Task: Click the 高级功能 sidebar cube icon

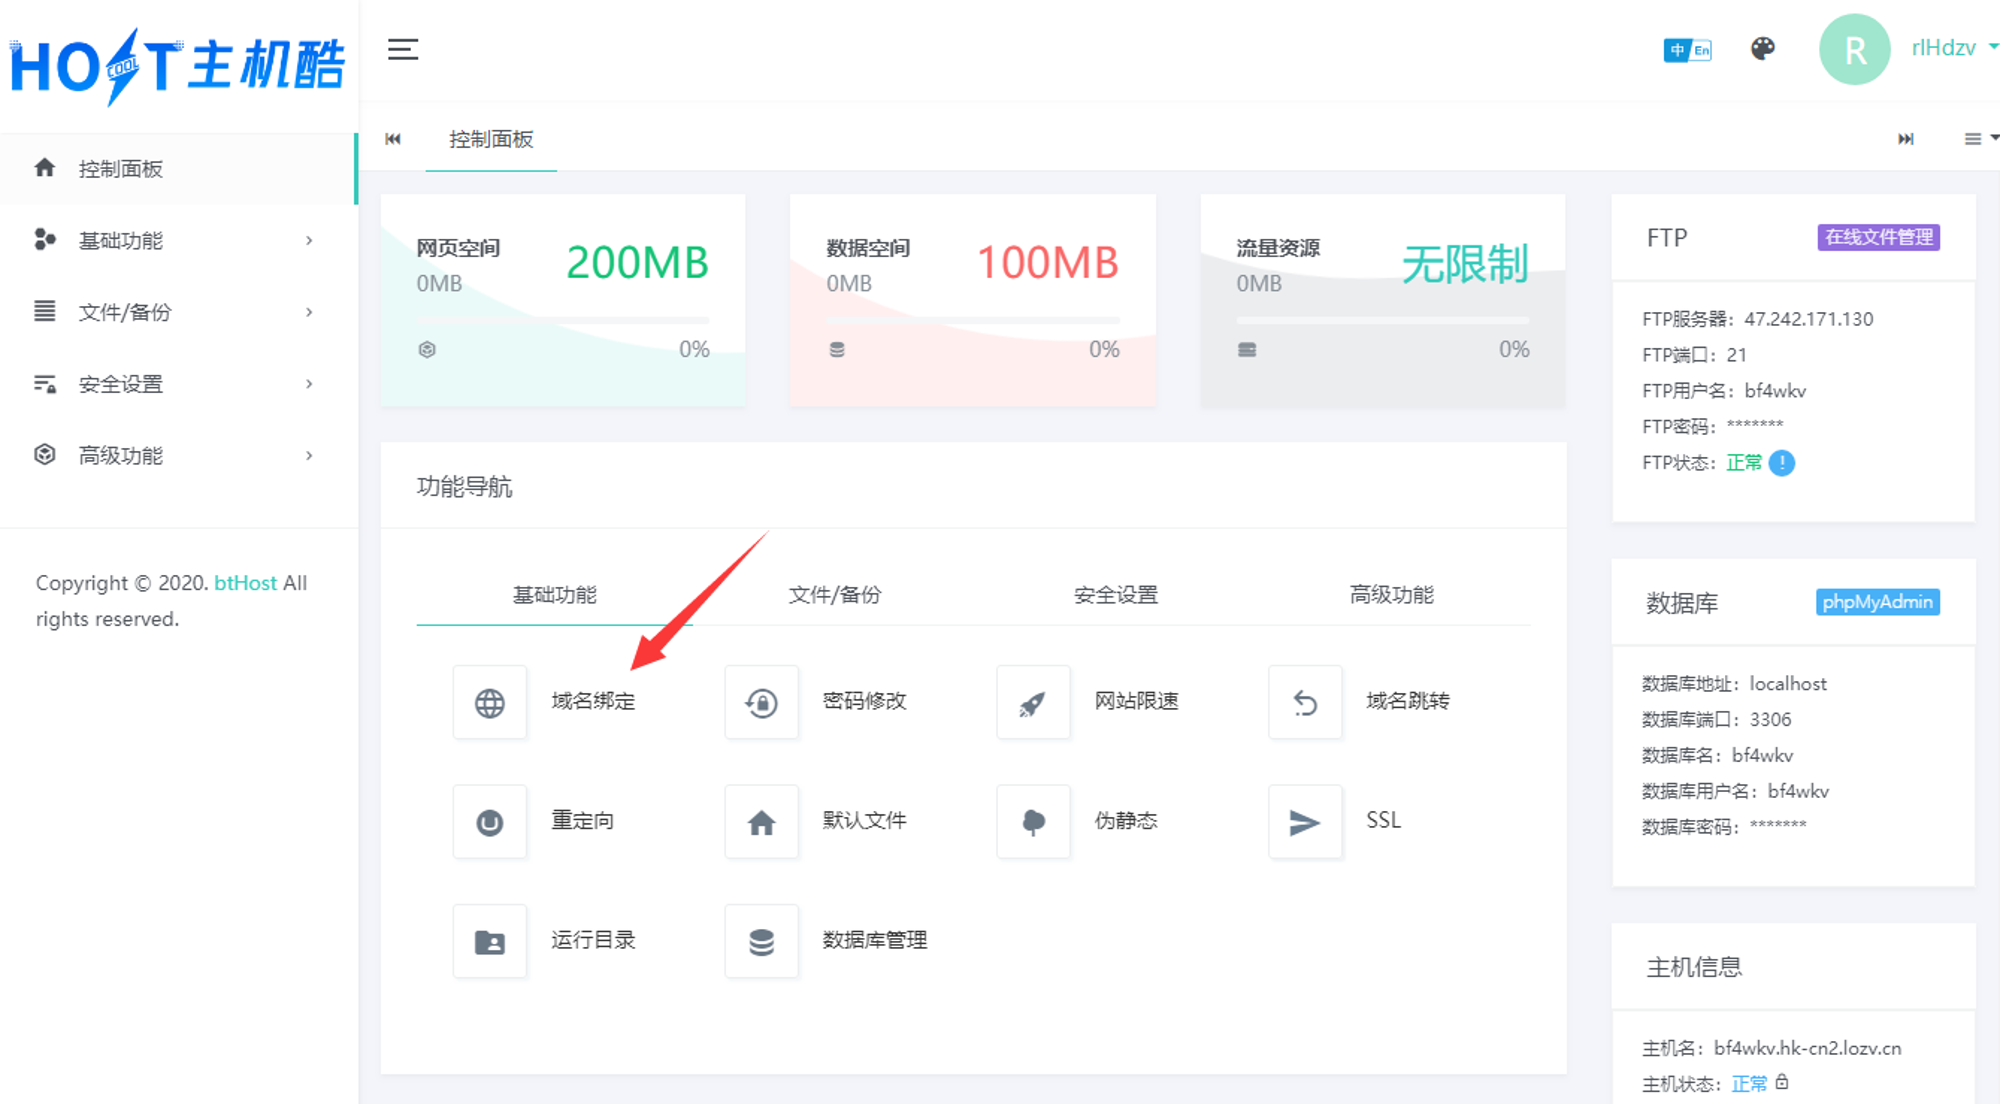Action: (x=45, y=454)
